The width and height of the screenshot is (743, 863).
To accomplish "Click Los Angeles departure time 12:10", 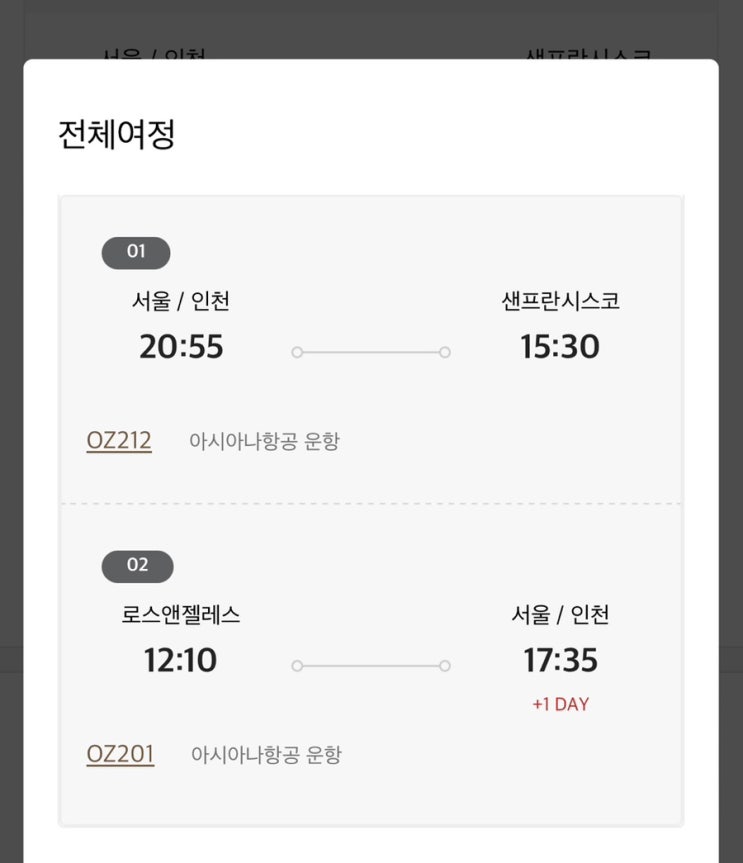I will coord(181,660).
